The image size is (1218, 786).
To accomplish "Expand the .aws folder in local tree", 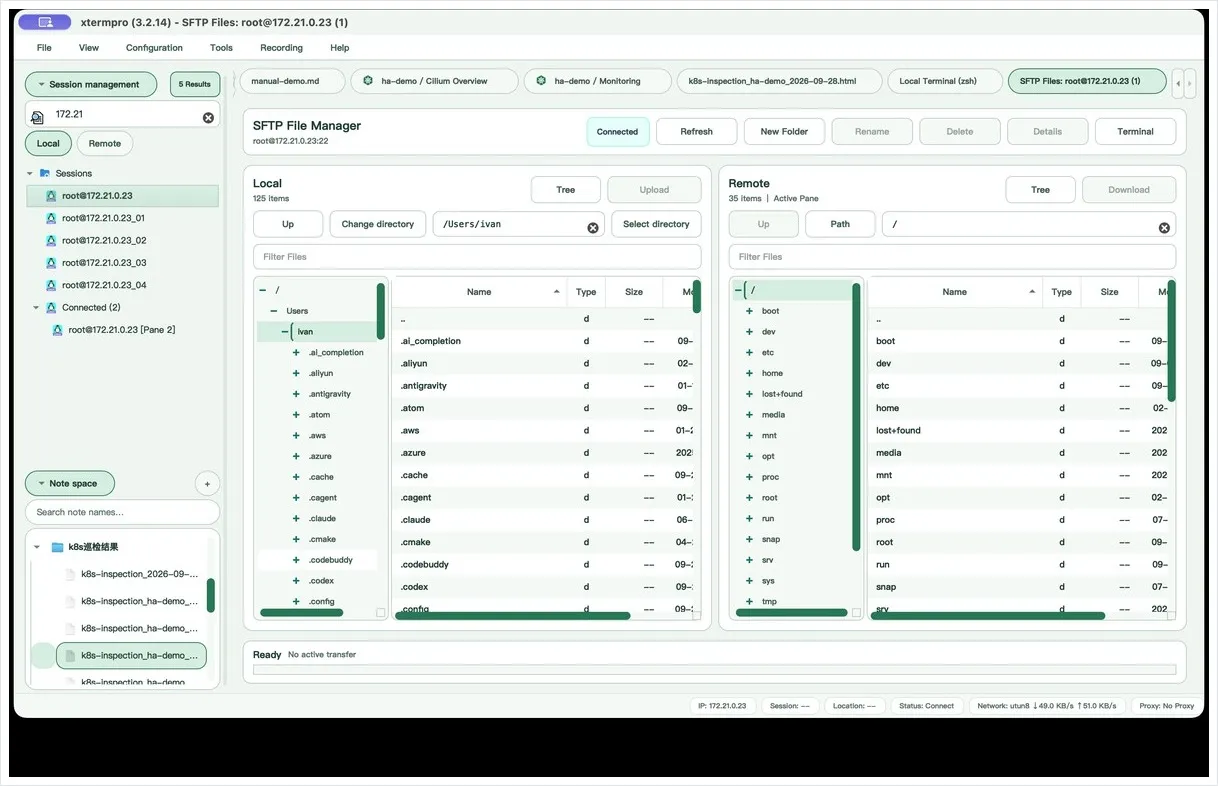I will pyautogui.click(x=296, y=436).
